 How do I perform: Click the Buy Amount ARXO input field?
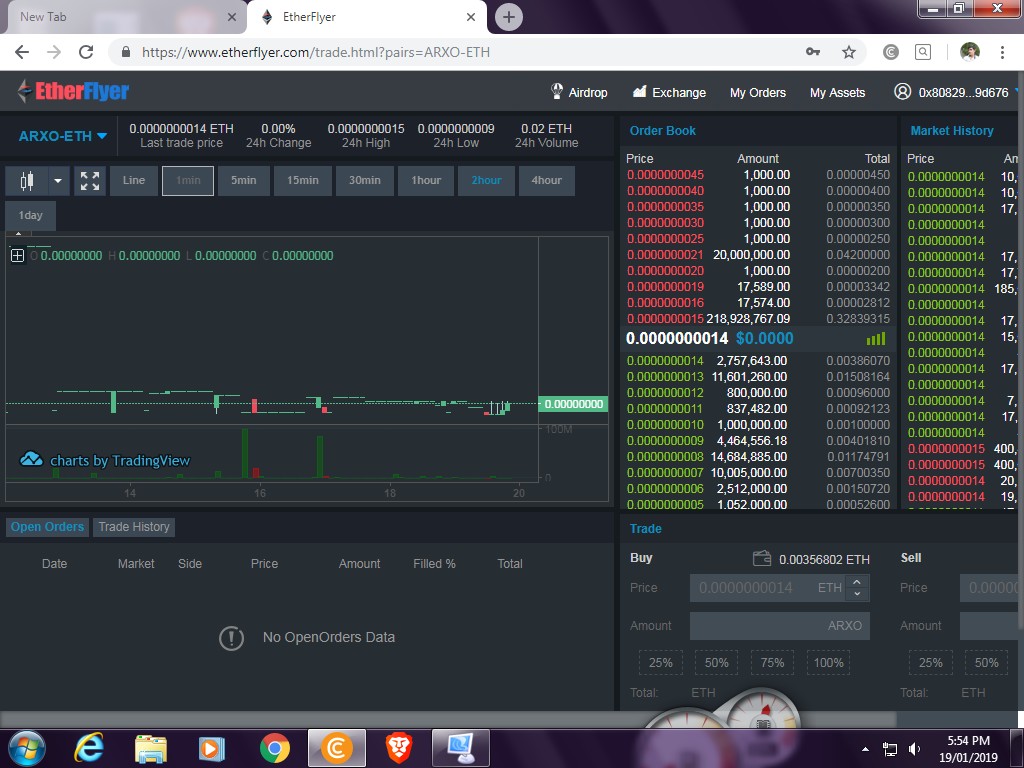[x=780, y=626]
